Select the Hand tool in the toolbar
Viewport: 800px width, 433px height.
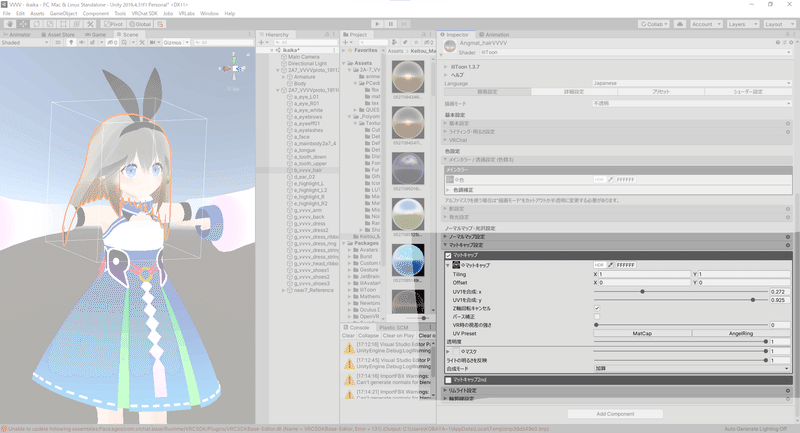pyautogui.click(x=10, y=24)
